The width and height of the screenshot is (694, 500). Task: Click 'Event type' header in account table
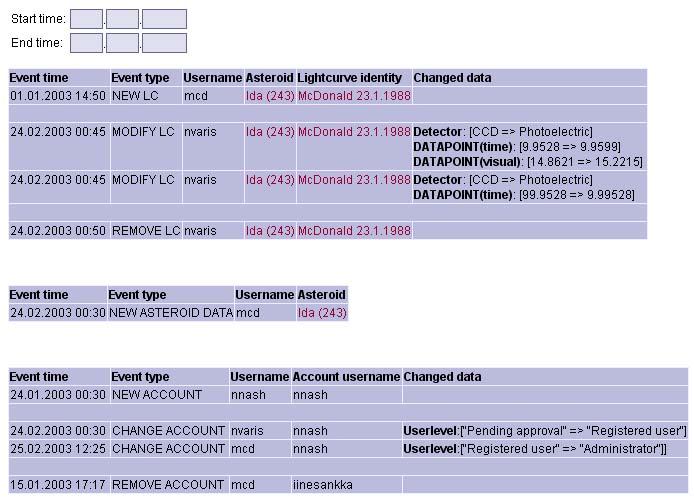pyautogui.click(x=140, y=377)
